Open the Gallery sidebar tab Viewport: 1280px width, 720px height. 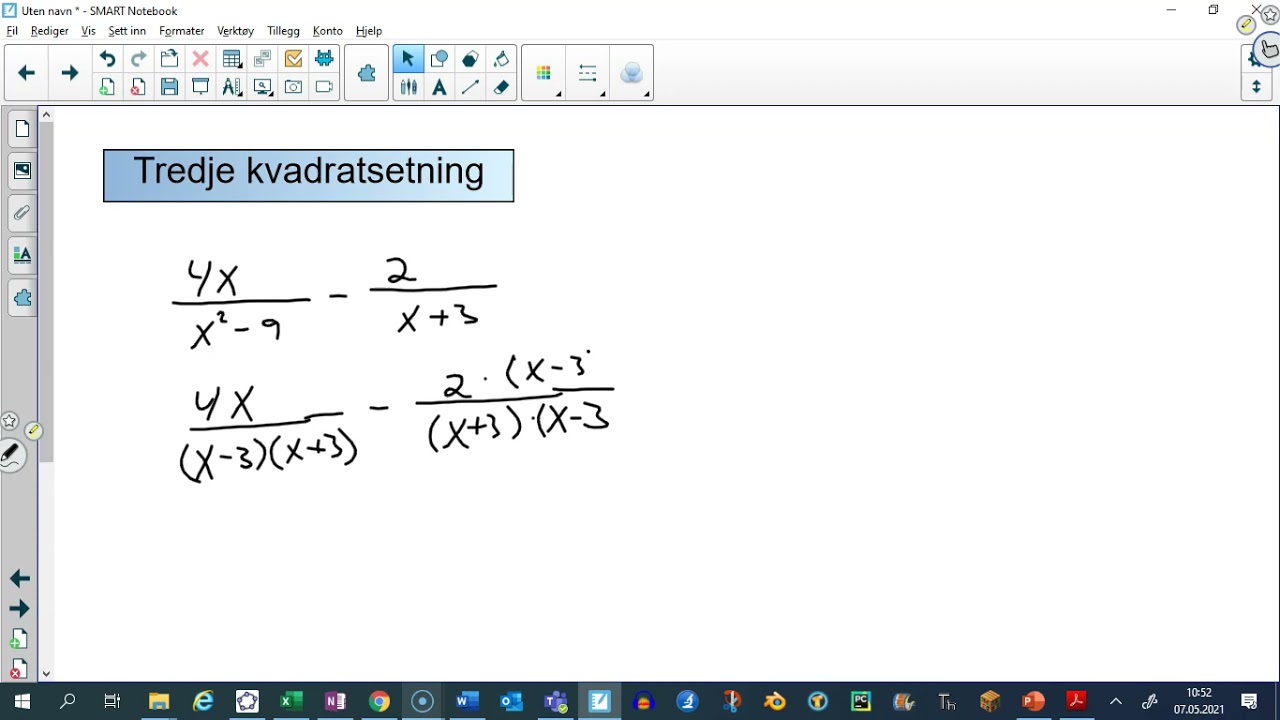click(x=22, y=171)
